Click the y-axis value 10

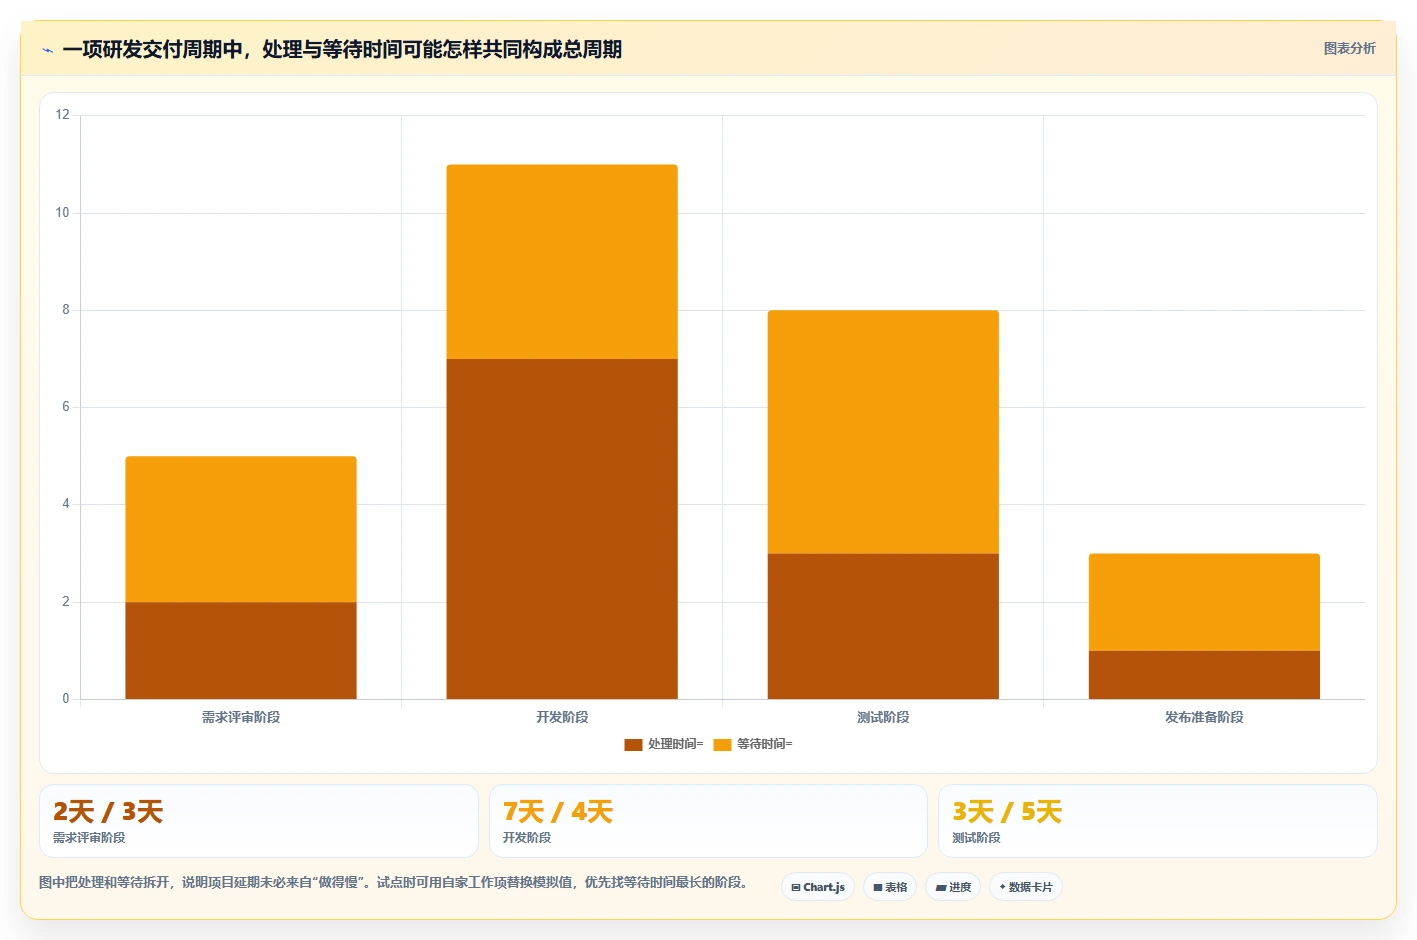(x=63, y=213)
